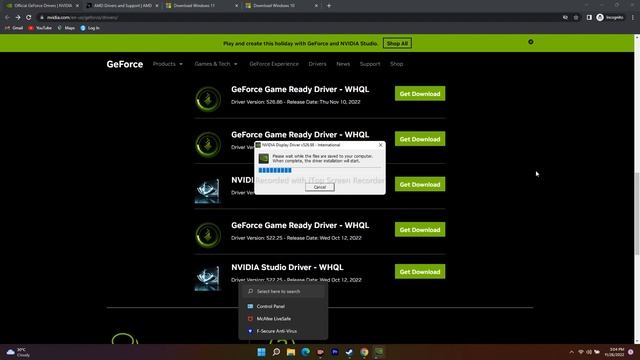
Task: Open Chrome three-dot menu
Action: click(633, 18)
